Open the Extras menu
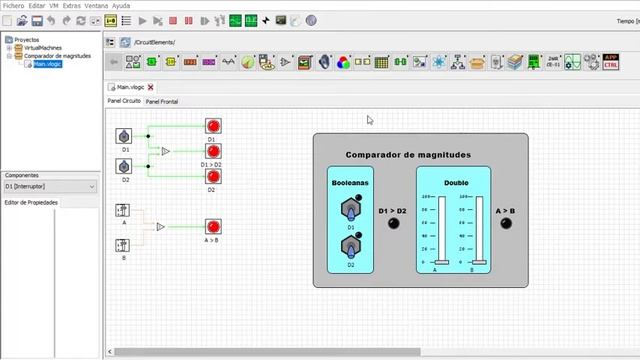640x360 pixels. pos(71,6)
